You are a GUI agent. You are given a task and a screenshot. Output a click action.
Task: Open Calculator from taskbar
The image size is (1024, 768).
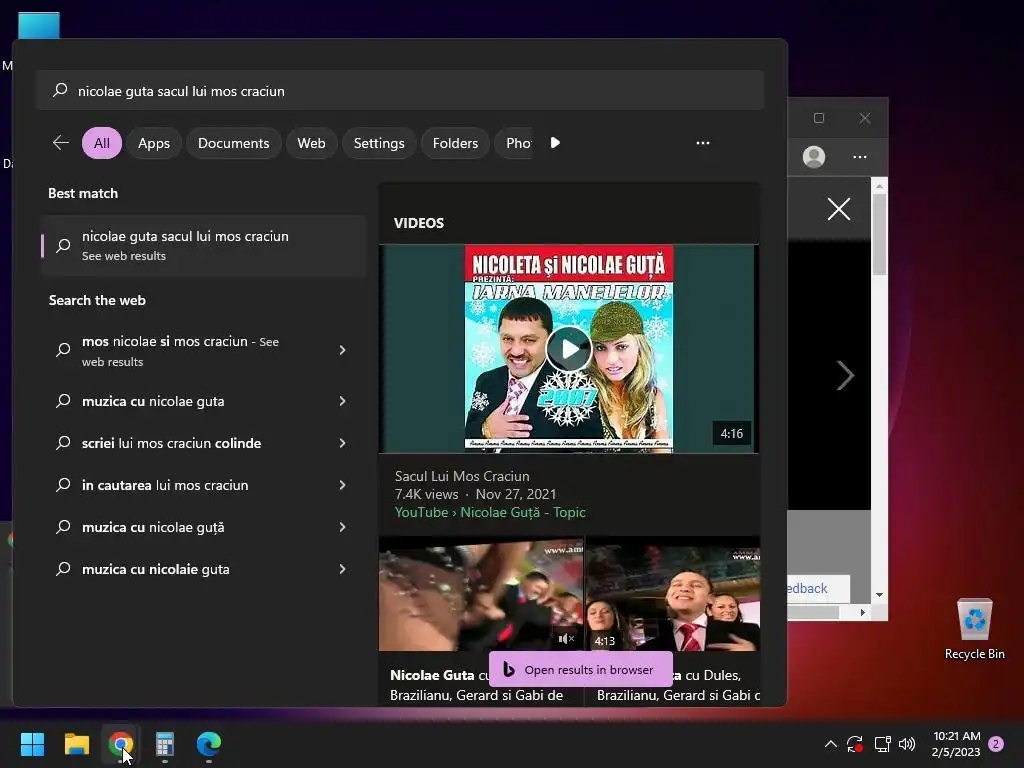click(x=165, y=744)
